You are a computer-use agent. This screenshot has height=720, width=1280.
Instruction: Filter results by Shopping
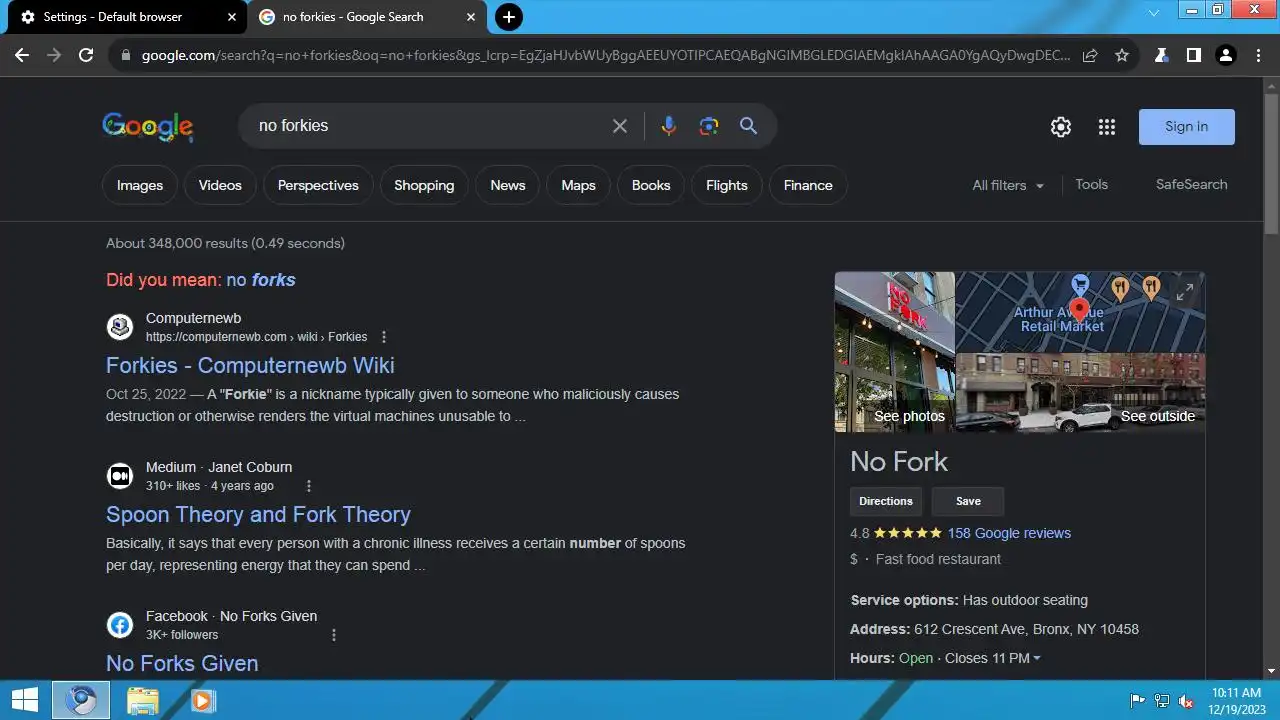tap(424, 185)
